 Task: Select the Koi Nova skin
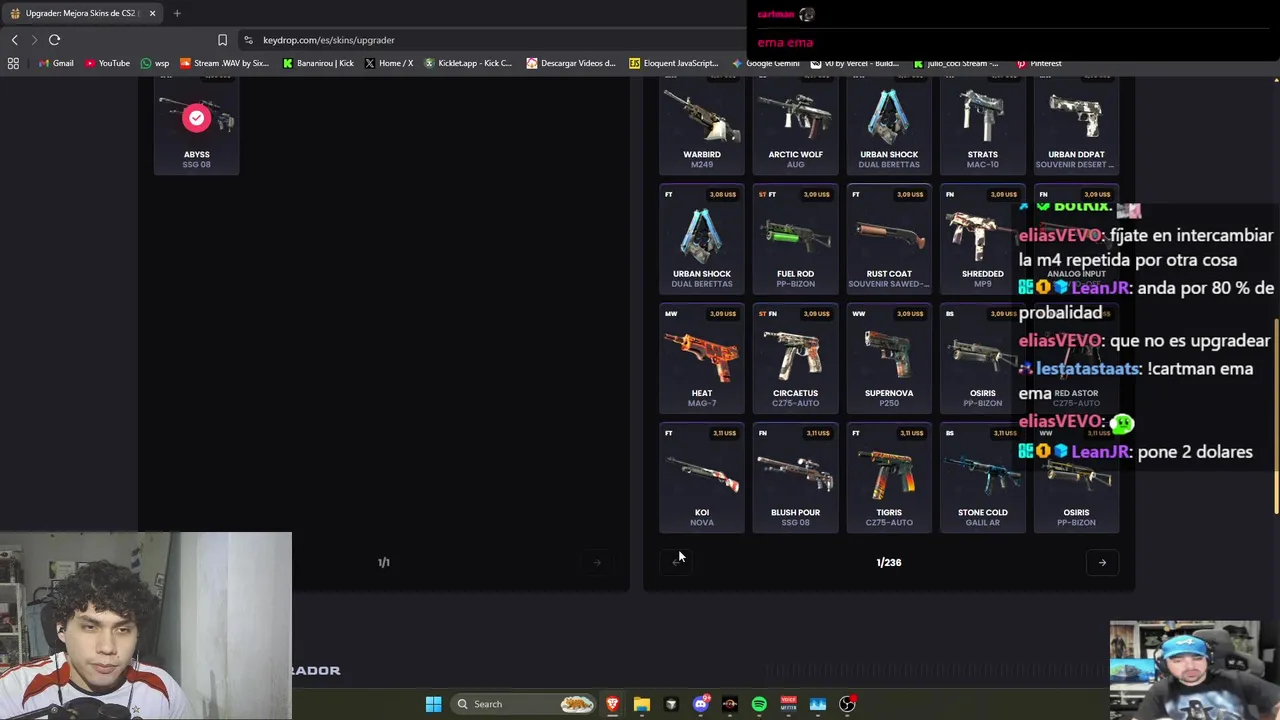(x=702, y=478)
